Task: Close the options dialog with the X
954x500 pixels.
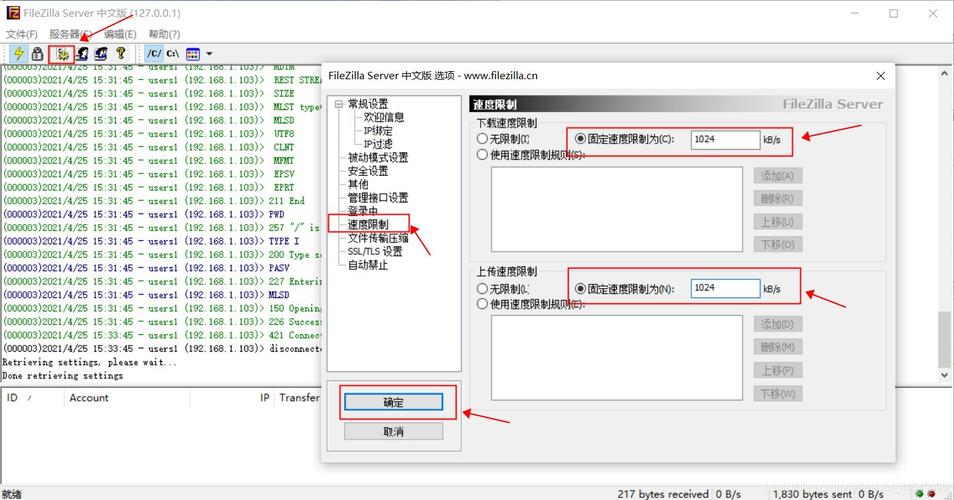Action: [880, 76]
